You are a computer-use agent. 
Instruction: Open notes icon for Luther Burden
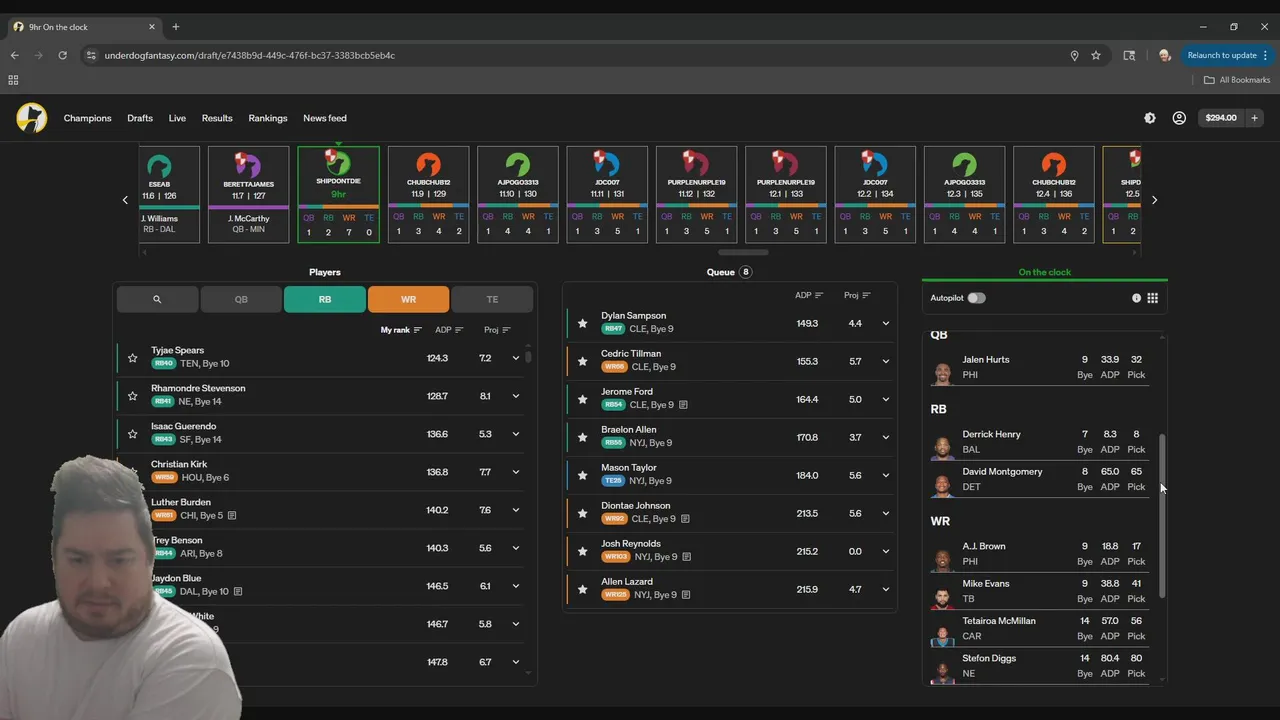pos(232,516)
